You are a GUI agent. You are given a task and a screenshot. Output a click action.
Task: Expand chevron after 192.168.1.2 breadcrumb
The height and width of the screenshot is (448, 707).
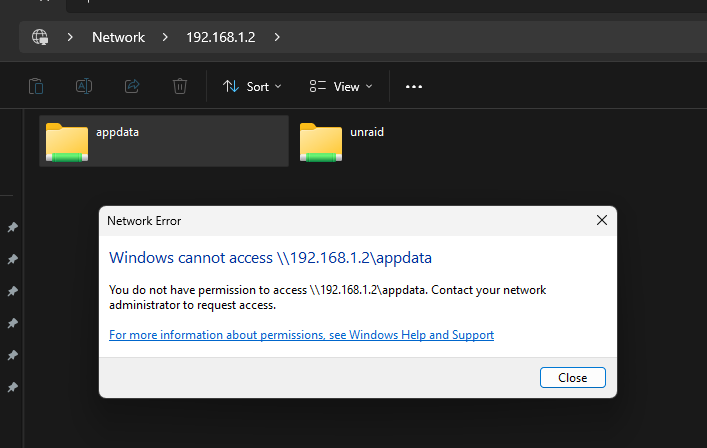click(x=277, y=37)
